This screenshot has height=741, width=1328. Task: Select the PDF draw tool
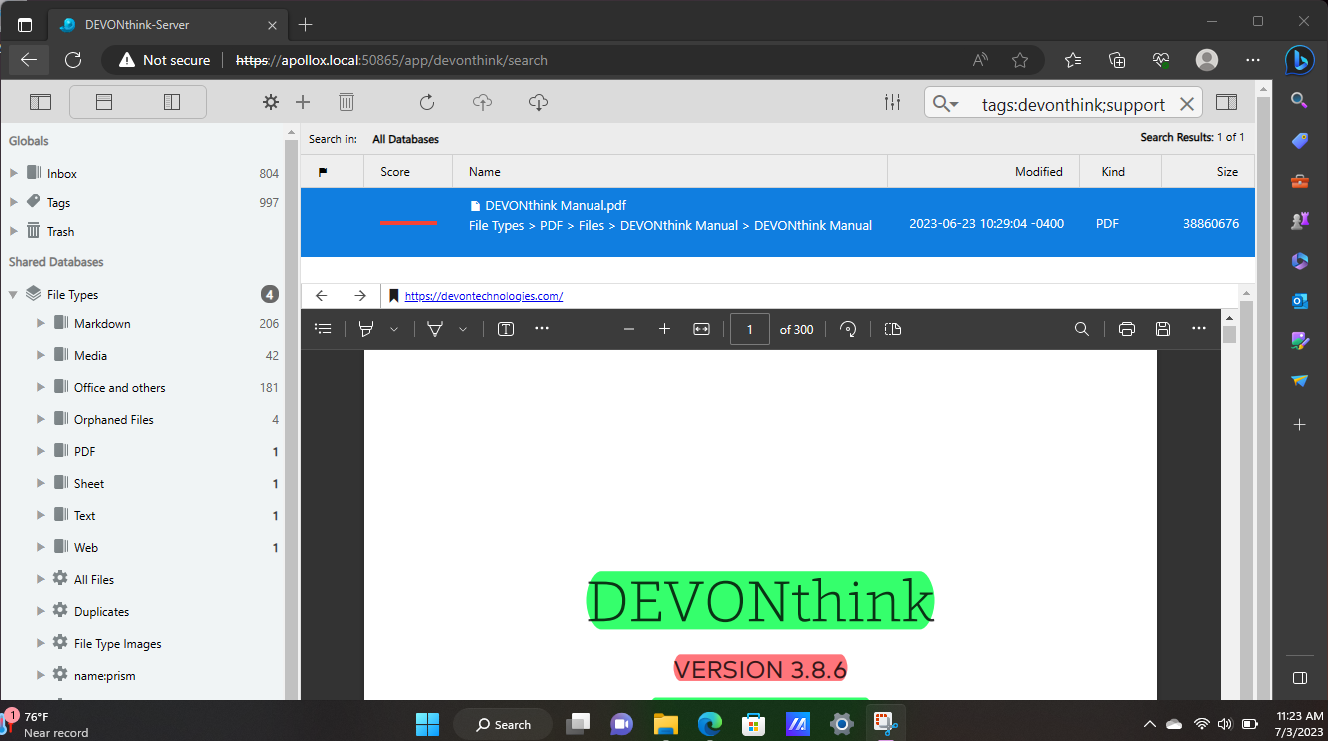[x=435, y=329]
